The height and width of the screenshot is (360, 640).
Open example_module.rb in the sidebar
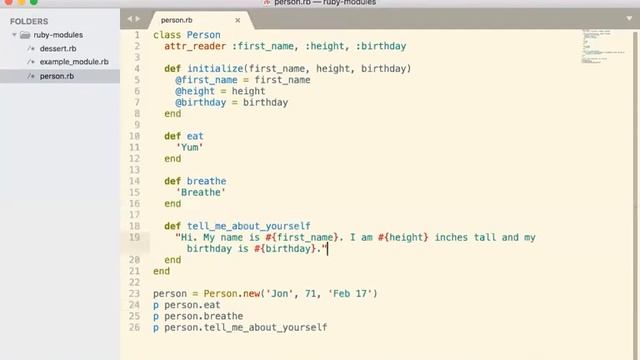[x=74, y=62]
